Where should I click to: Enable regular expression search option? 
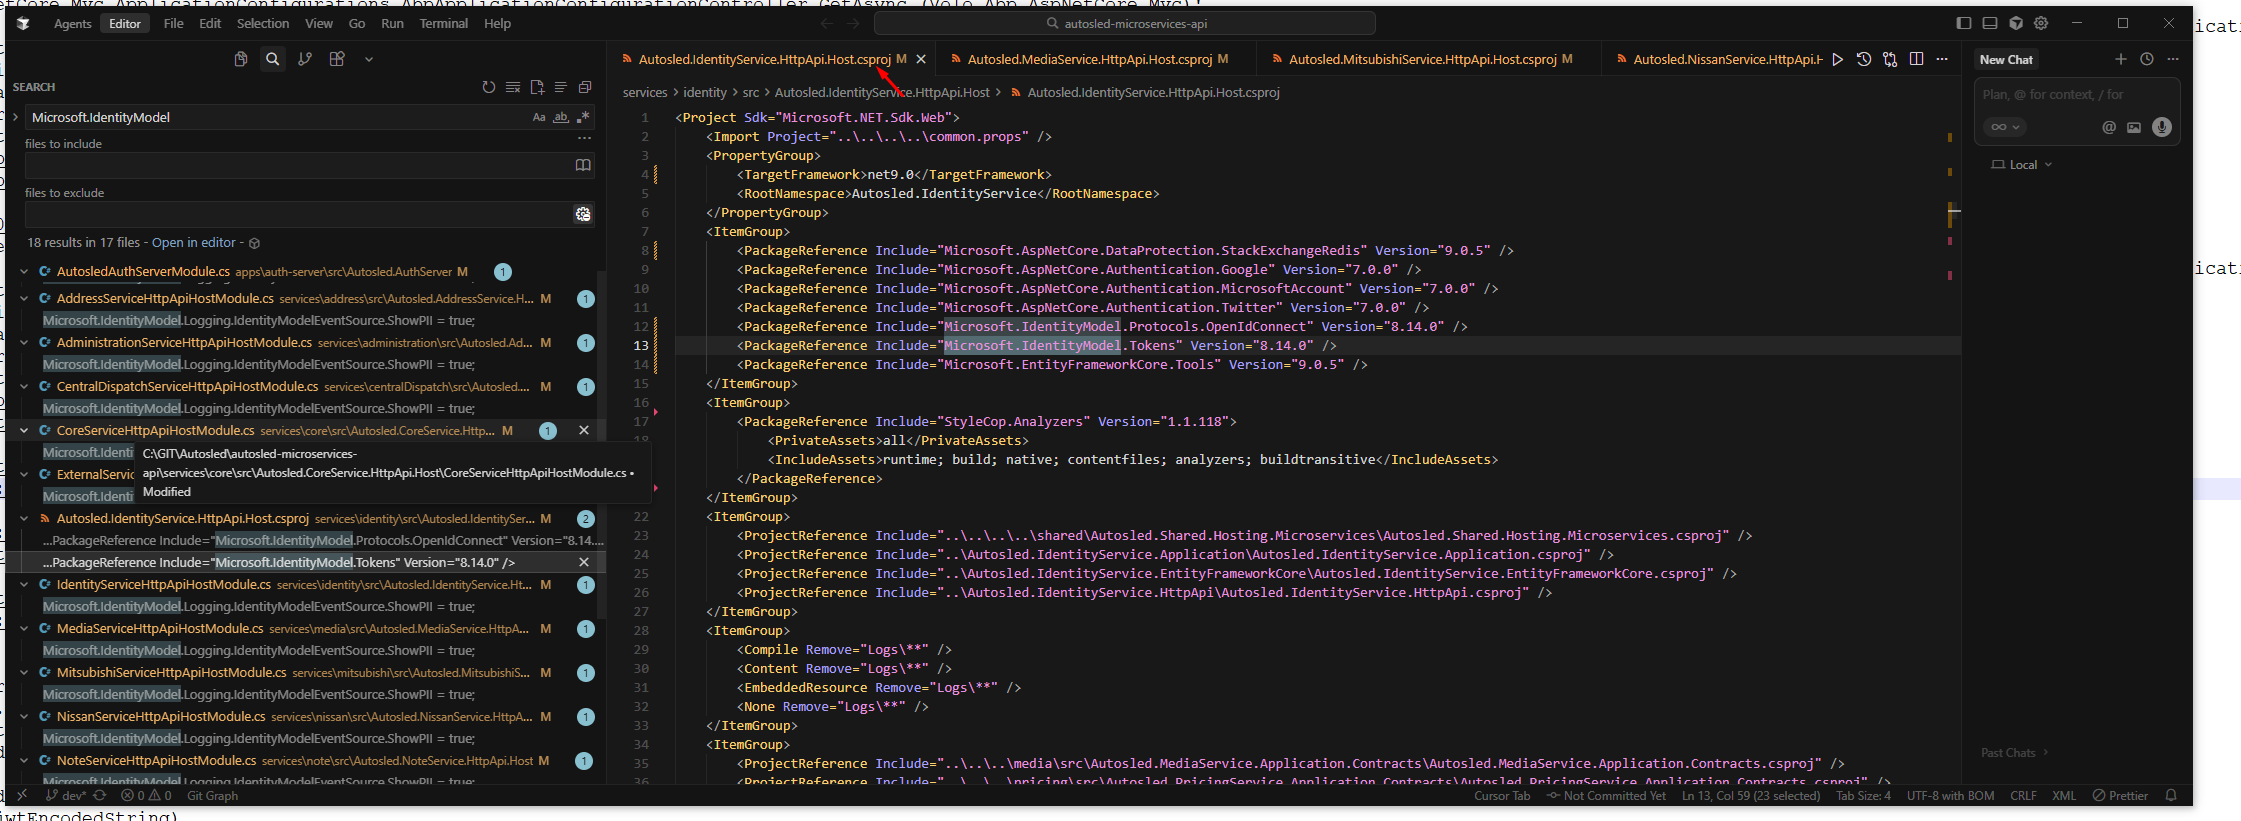click(583, 117)
